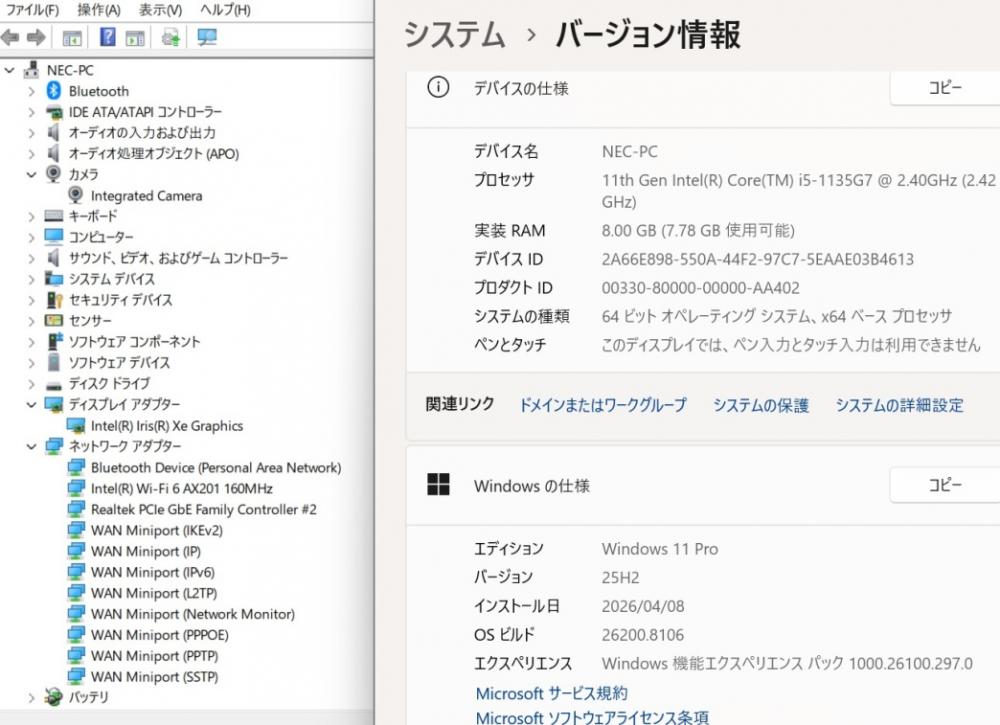
Task: Select WAN Miniport (IPv6) entry
Action: 152,573
